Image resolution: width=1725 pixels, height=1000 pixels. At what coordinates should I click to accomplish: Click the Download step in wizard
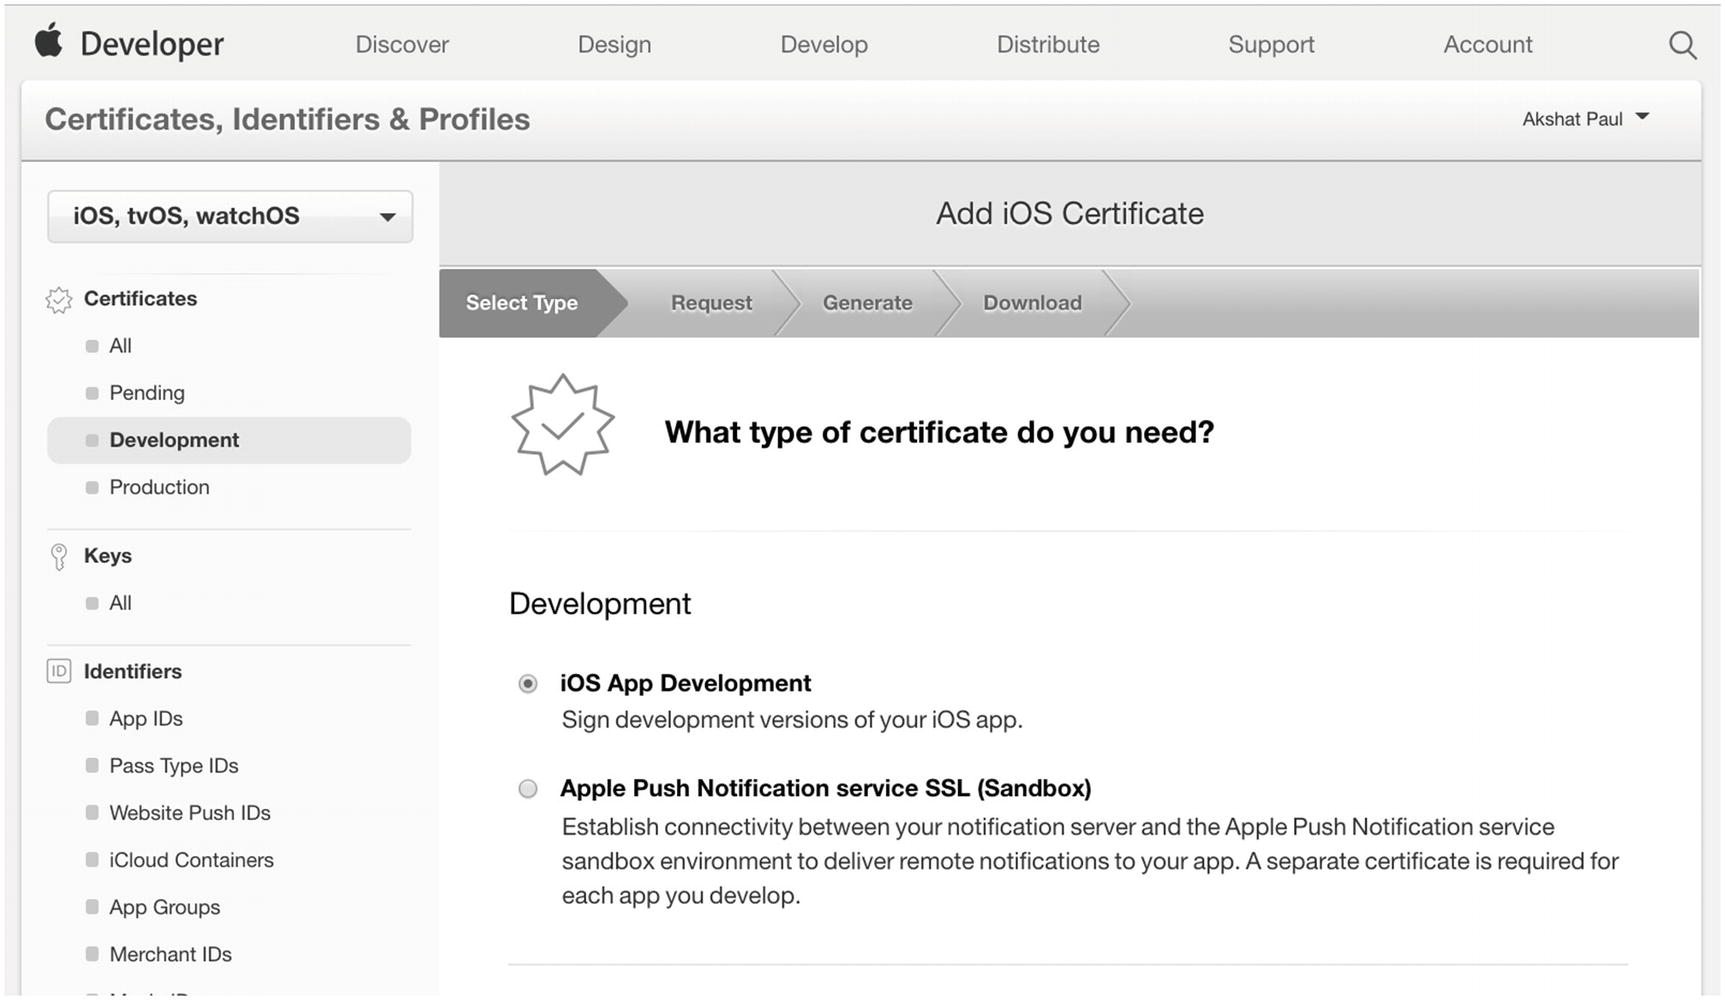1032,303
